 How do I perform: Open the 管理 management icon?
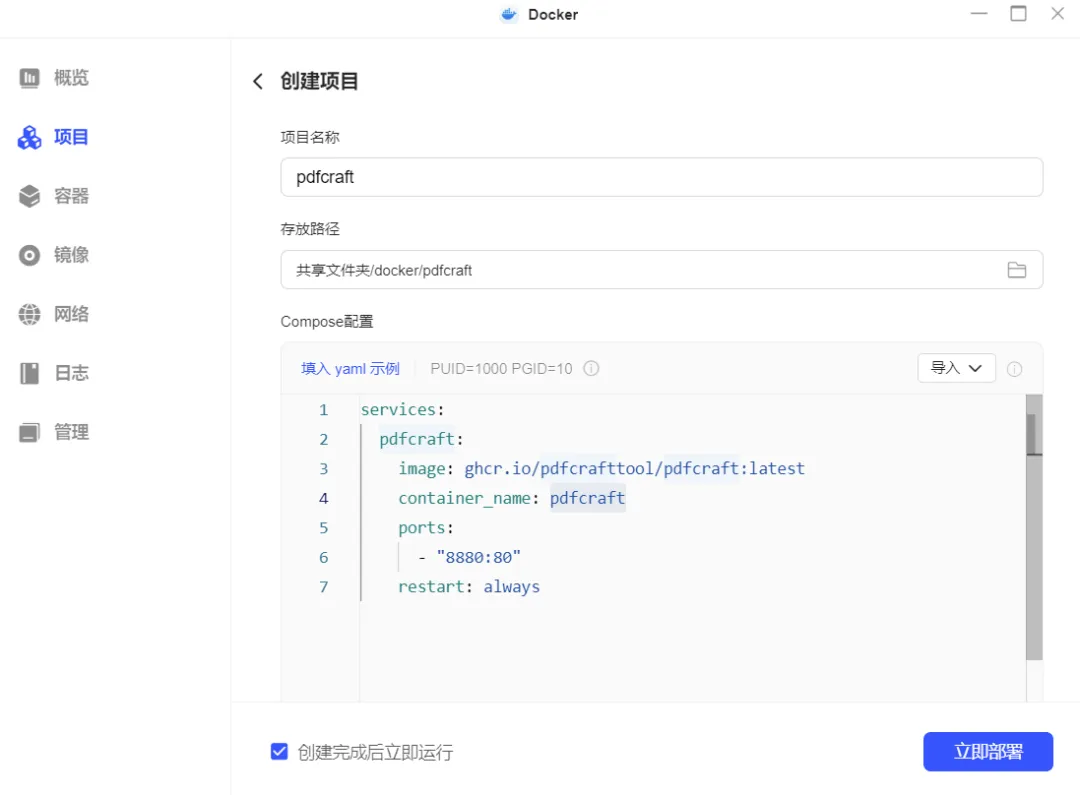(29, 433)
